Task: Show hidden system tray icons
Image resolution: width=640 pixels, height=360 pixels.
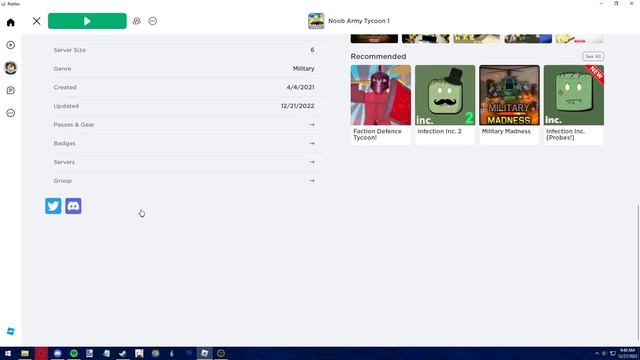Action: [x=597, y=353]
